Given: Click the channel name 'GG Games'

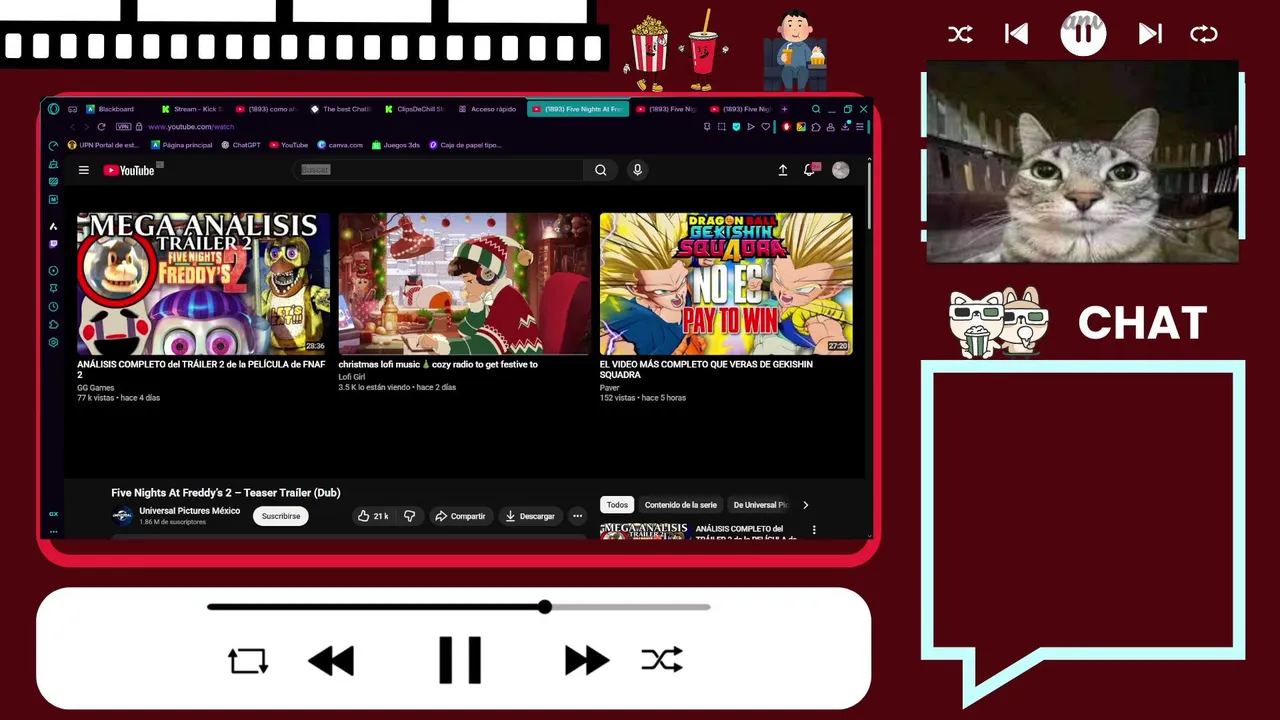Looking at the screenshot, I should click(96, 387).
